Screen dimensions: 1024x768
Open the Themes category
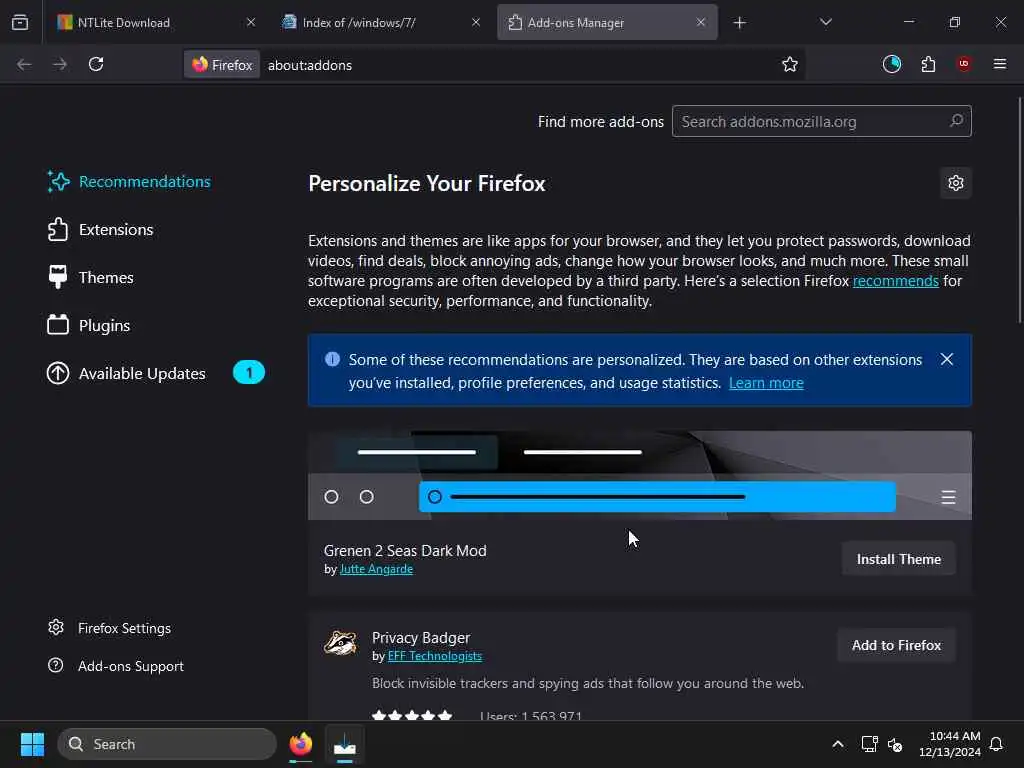pyautogui.click(x=90, y=278)
